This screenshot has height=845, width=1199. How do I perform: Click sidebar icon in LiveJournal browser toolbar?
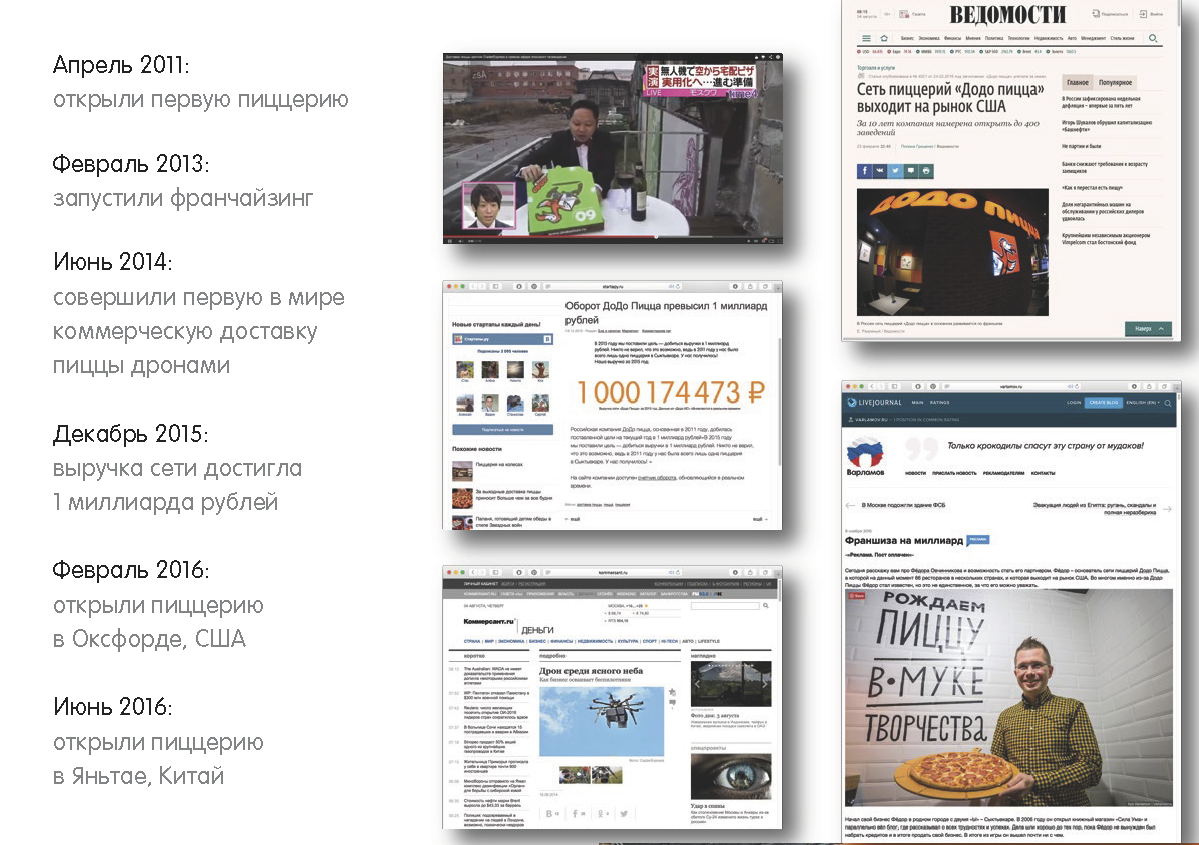click(895, 386)
